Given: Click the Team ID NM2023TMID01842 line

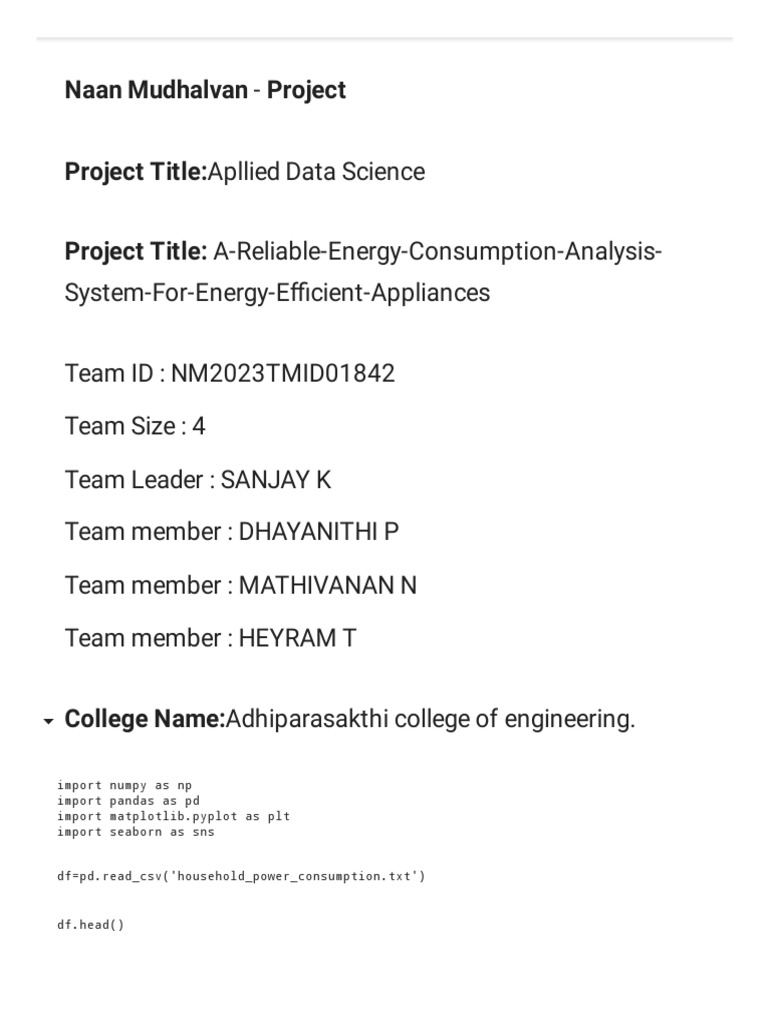Looking at the screenshot, I should point(230,374).
